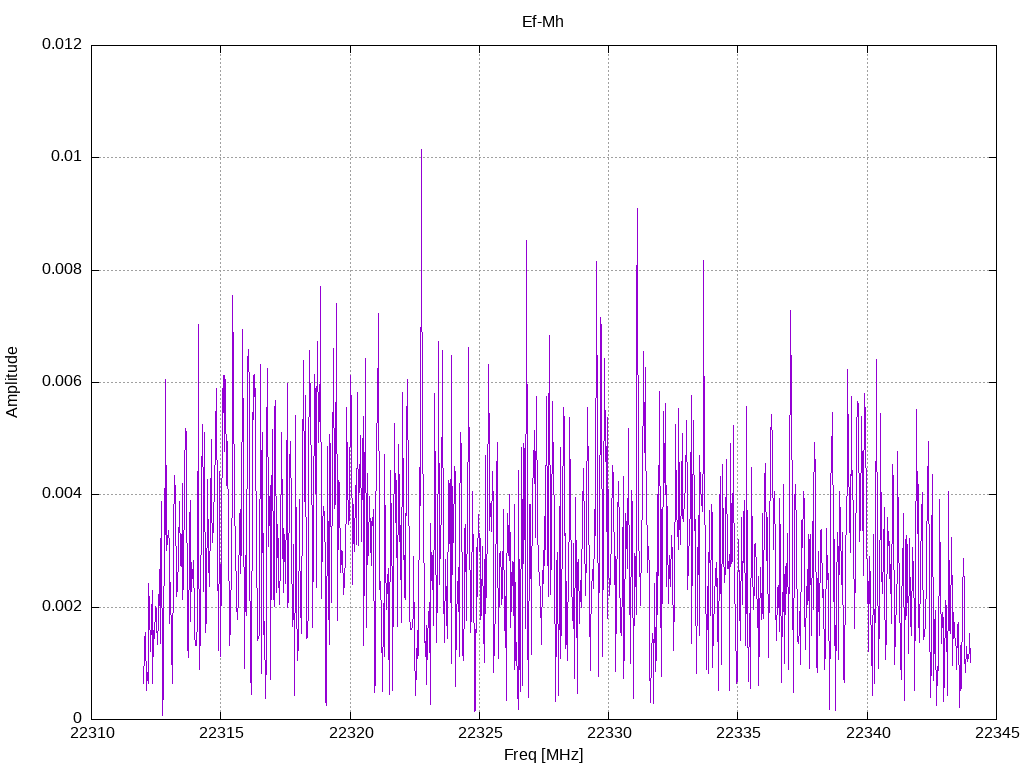Click the x-axis tick value 22315
The width and height of the screenshot is (1024, 768).
click(221, 733)
